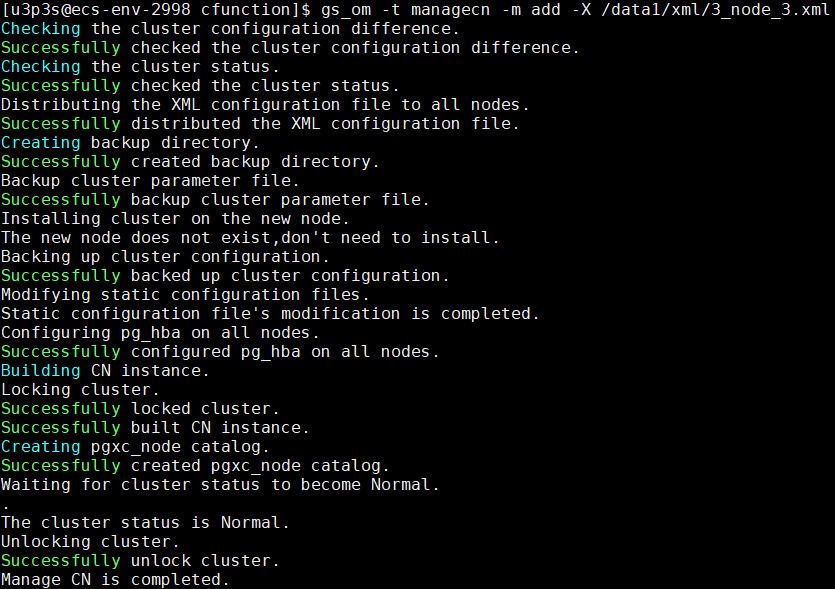Click the line 'Checking the cluster configuration difference.'
The image size is (835, 589).
pyautogui.click(x=230, y=29)
